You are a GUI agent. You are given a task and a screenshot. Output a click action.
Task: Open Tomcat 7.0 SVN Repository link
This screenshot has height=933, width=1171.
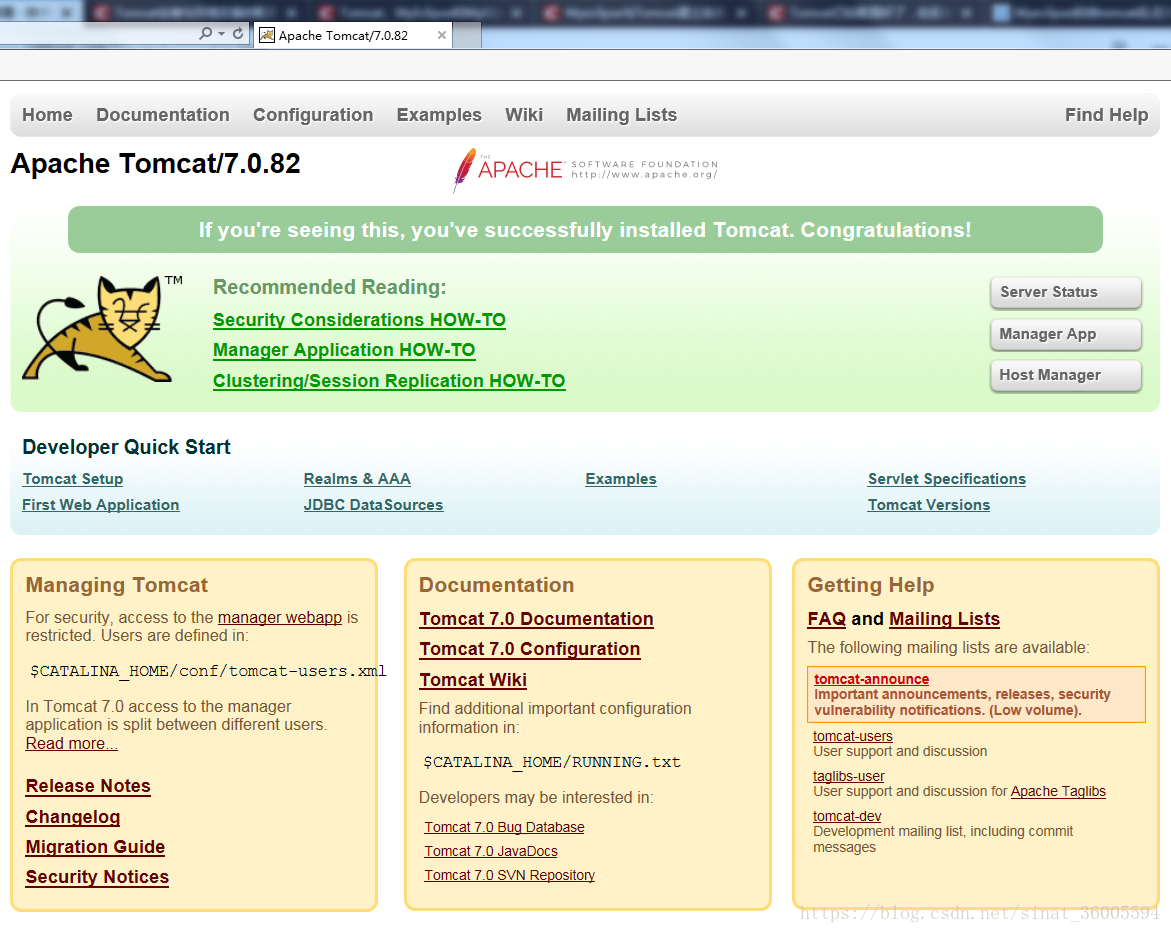(x=509, y=875)
